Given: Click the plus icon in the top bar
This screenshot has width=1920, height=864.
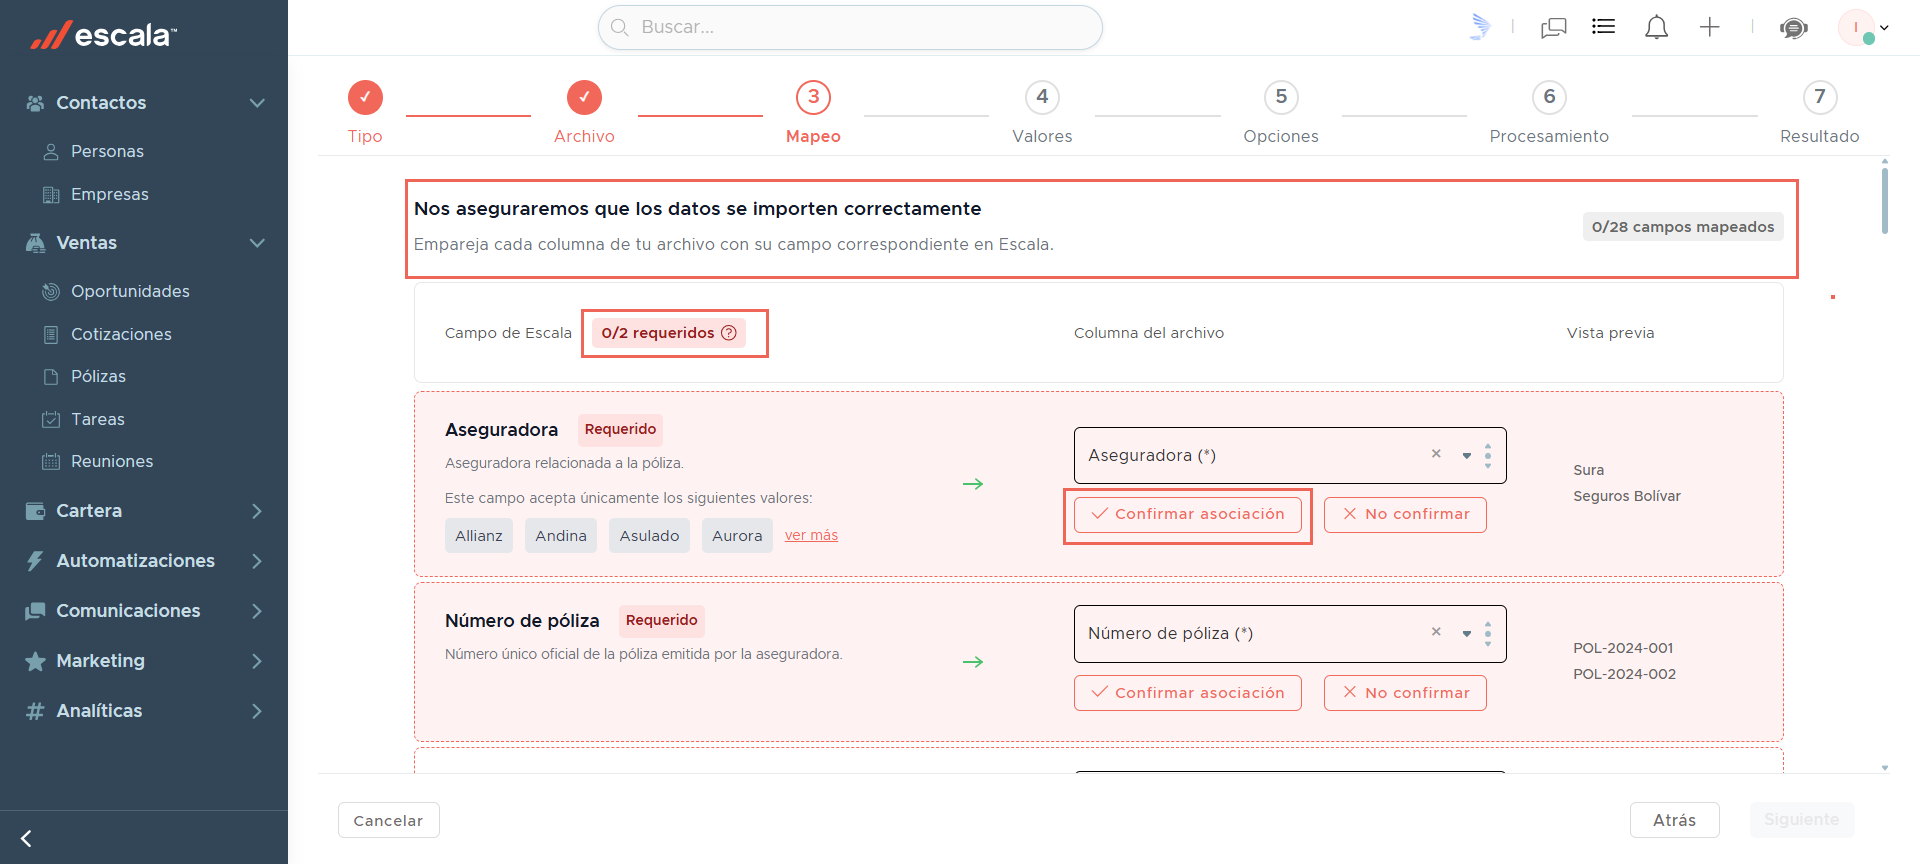Looking at the screenshot, I should click(x=1710, y=27).
